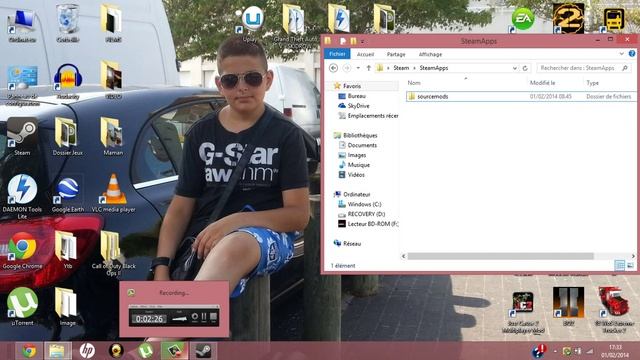Click SteamApps in the address breadcrumb
The image size is (640, 360).
433,68
